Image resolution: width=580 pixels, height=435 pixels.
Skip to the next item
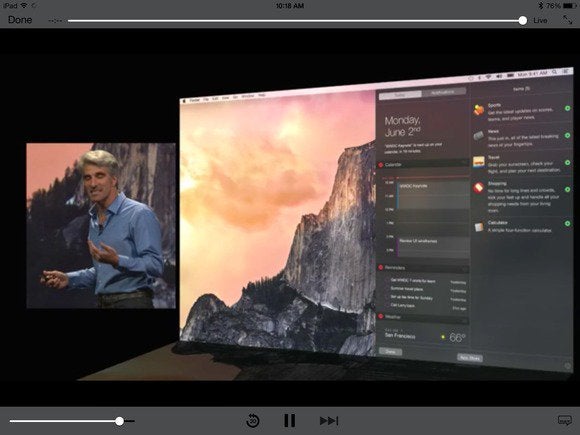(x=329, y=421)
